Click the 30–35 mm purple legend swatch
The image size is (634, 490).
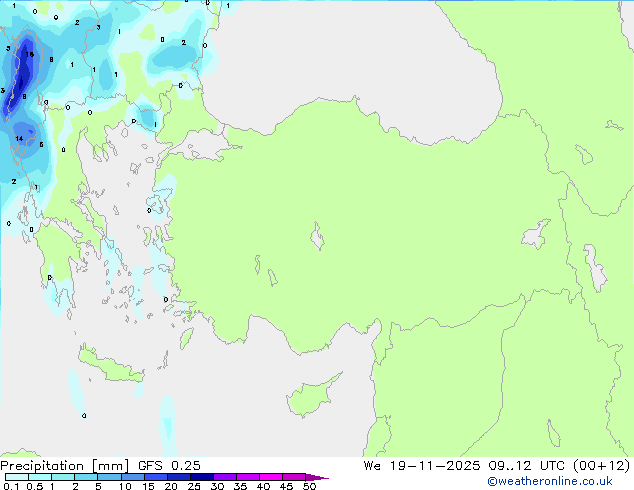[x=224, y=477]
